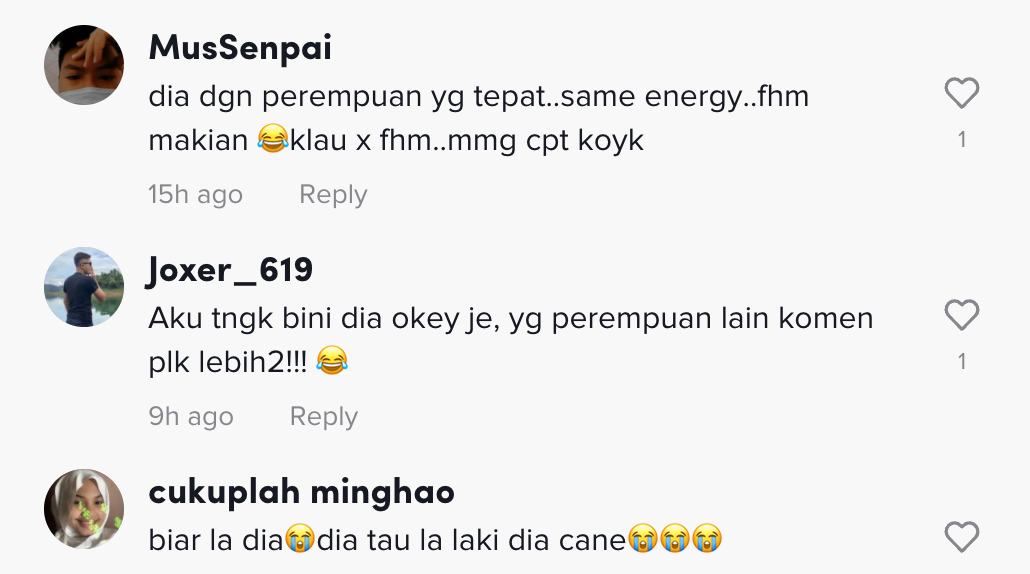Open cukuplah minghao's profile avatar

[x=84, y=509]
